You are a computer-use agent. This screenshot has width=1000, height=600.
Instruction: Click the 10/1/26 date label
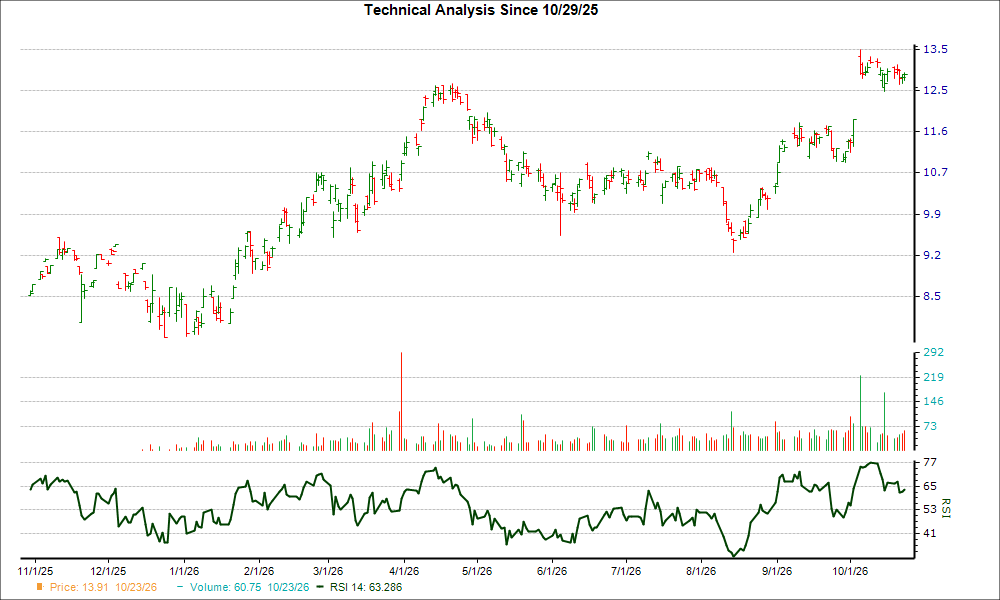coord(849,571)
